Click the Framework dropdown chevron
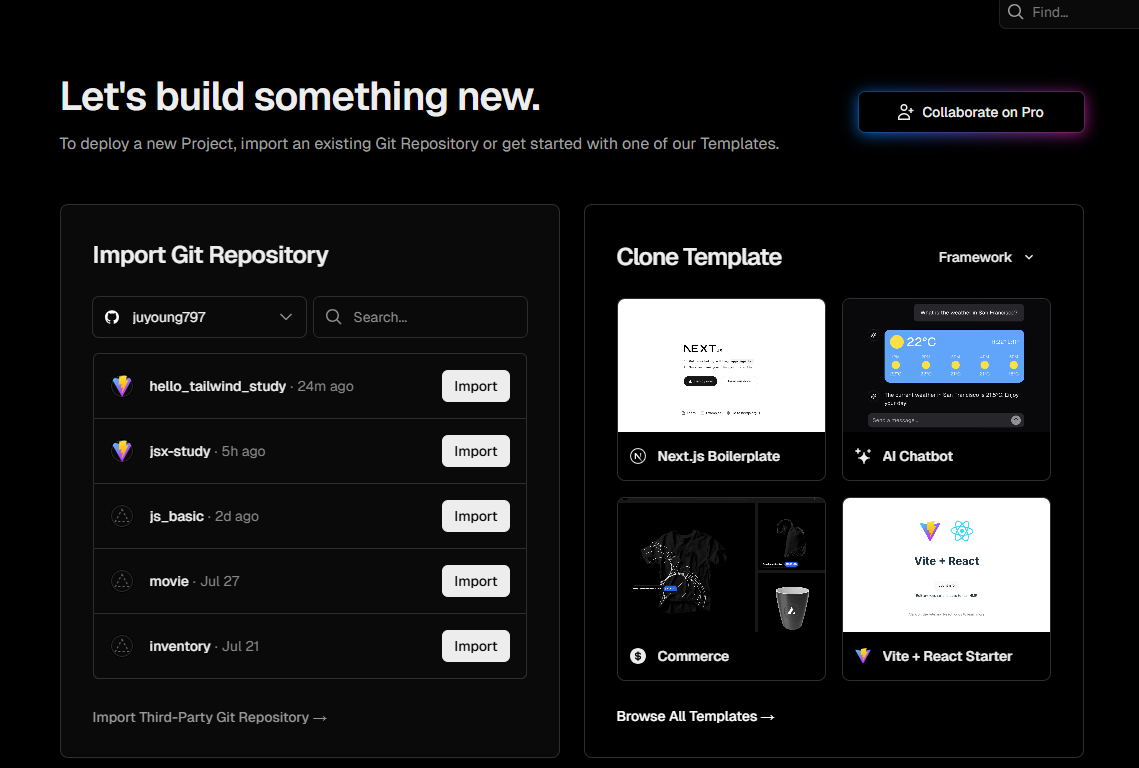Viewport: 1139px width, 768px height. click(1029, 257)
